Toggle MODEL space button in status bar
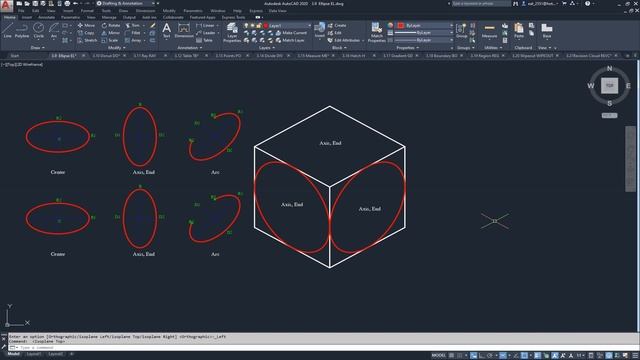The height and width of the screenshot is (360, 640). coord(439,356)
